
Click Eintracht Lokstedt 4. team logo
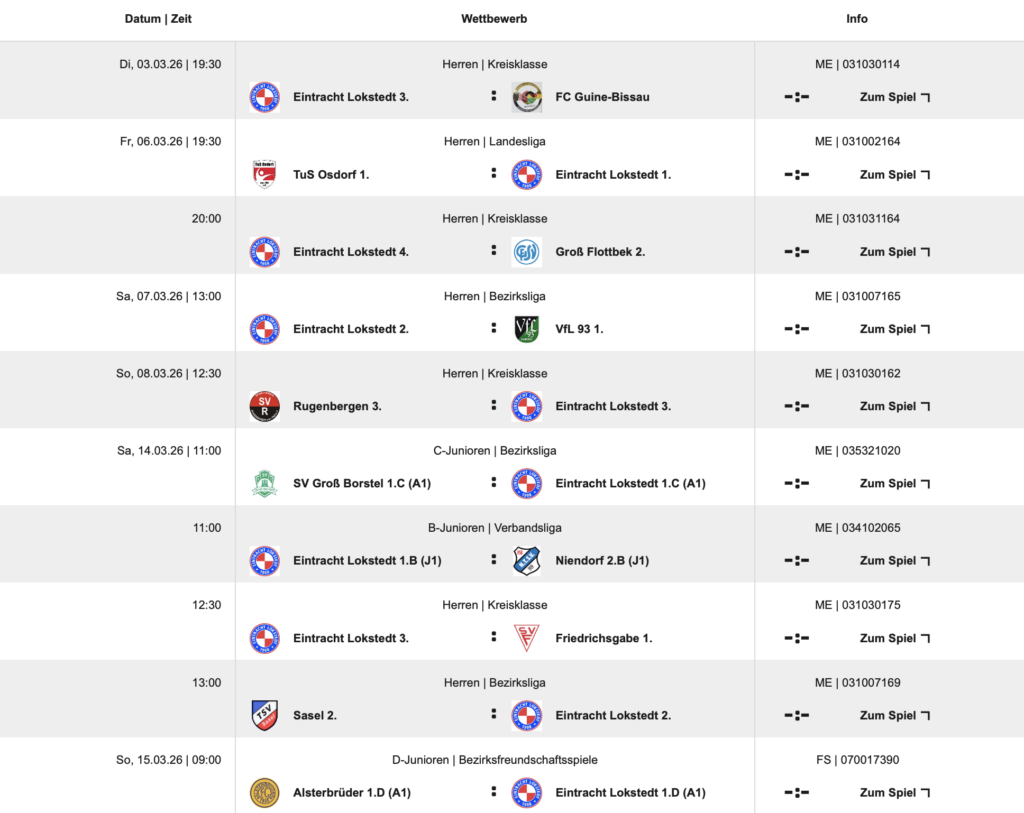pos(264,252)
